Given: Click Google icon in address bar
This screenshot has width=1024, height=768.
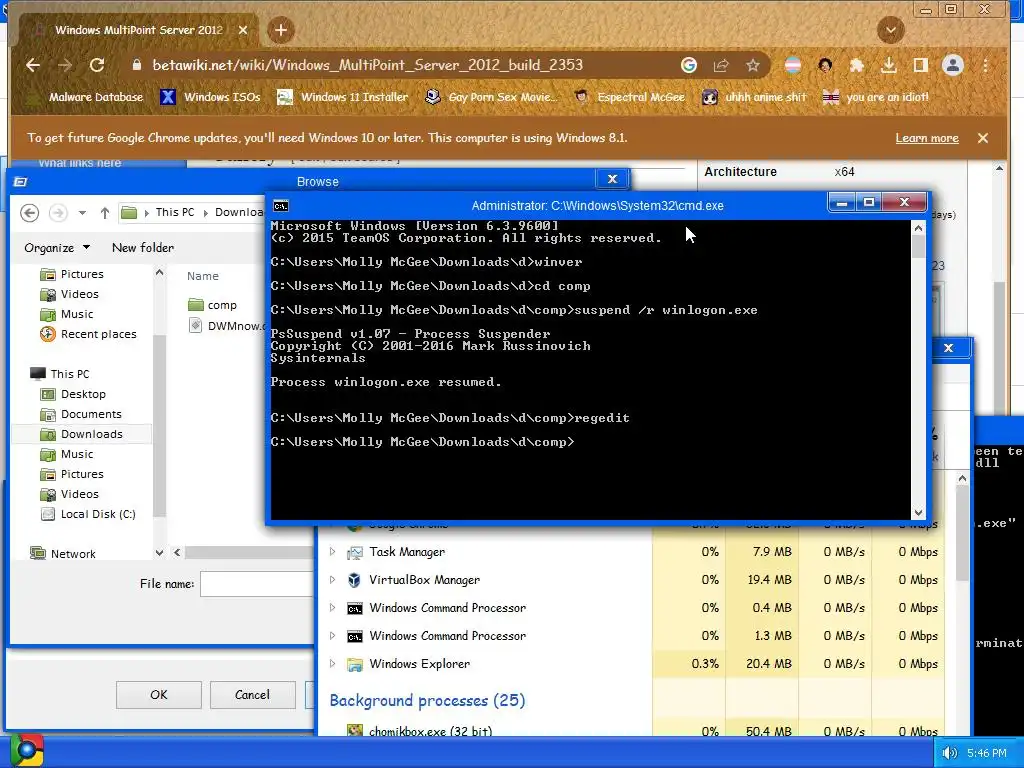Looking at the screenshot, I should (688, 65).
